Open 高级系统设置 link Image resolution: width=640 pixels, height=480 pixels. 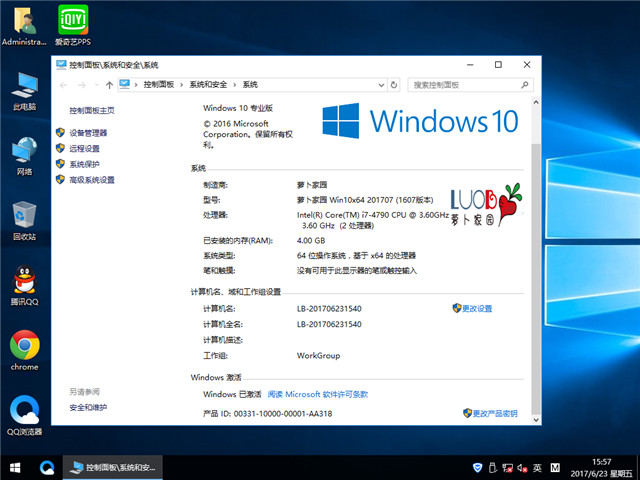click(92, 180)
